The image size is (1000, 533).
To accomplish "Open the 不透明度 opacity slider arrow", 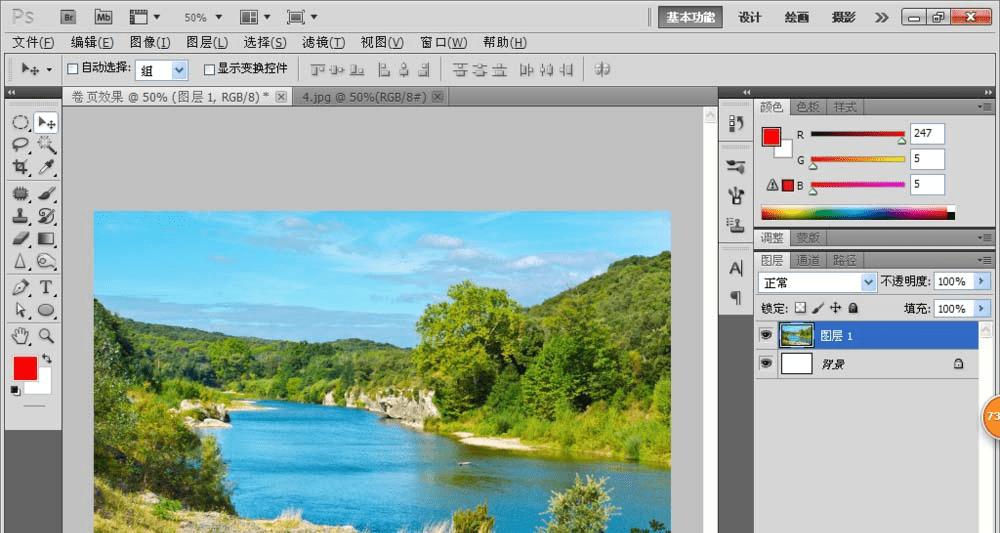I will pos(982,281).
